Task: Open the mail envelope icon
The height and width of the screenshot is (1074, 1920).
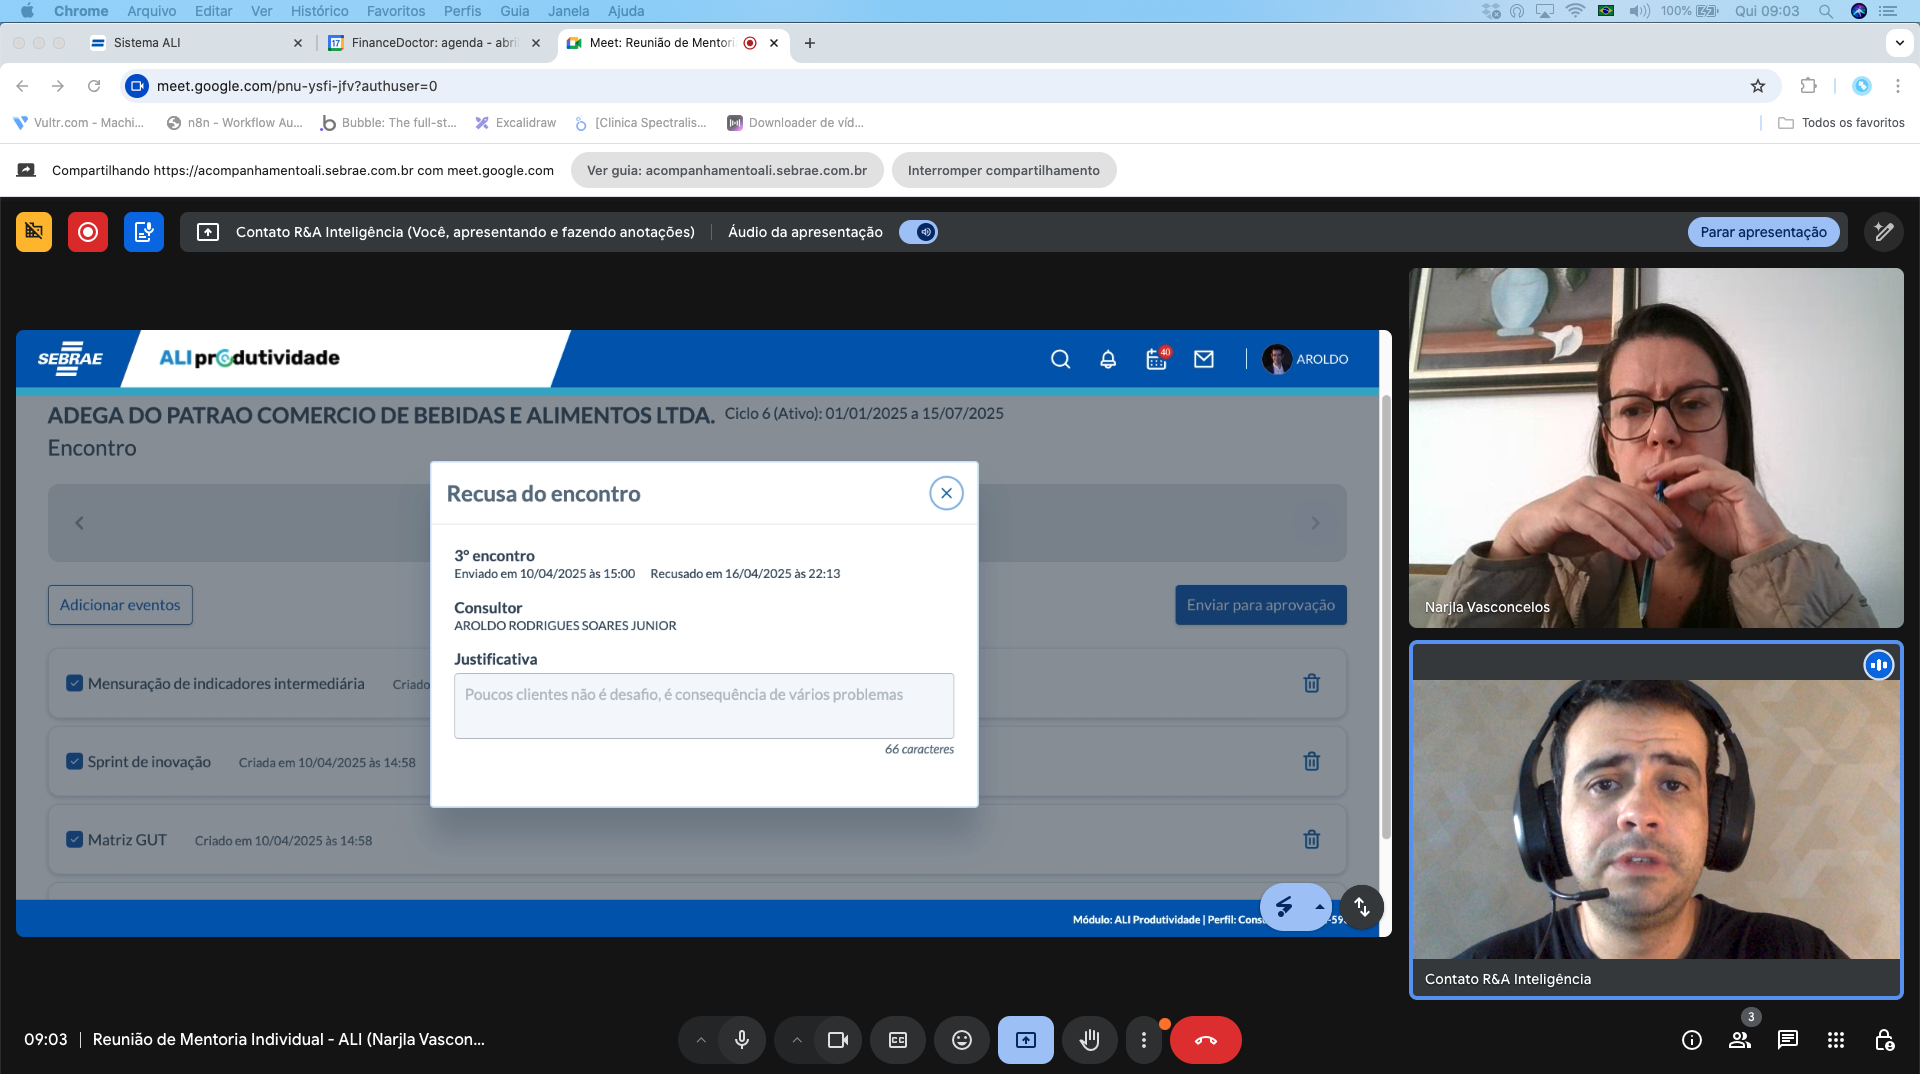Action: tap(1204, 359)
